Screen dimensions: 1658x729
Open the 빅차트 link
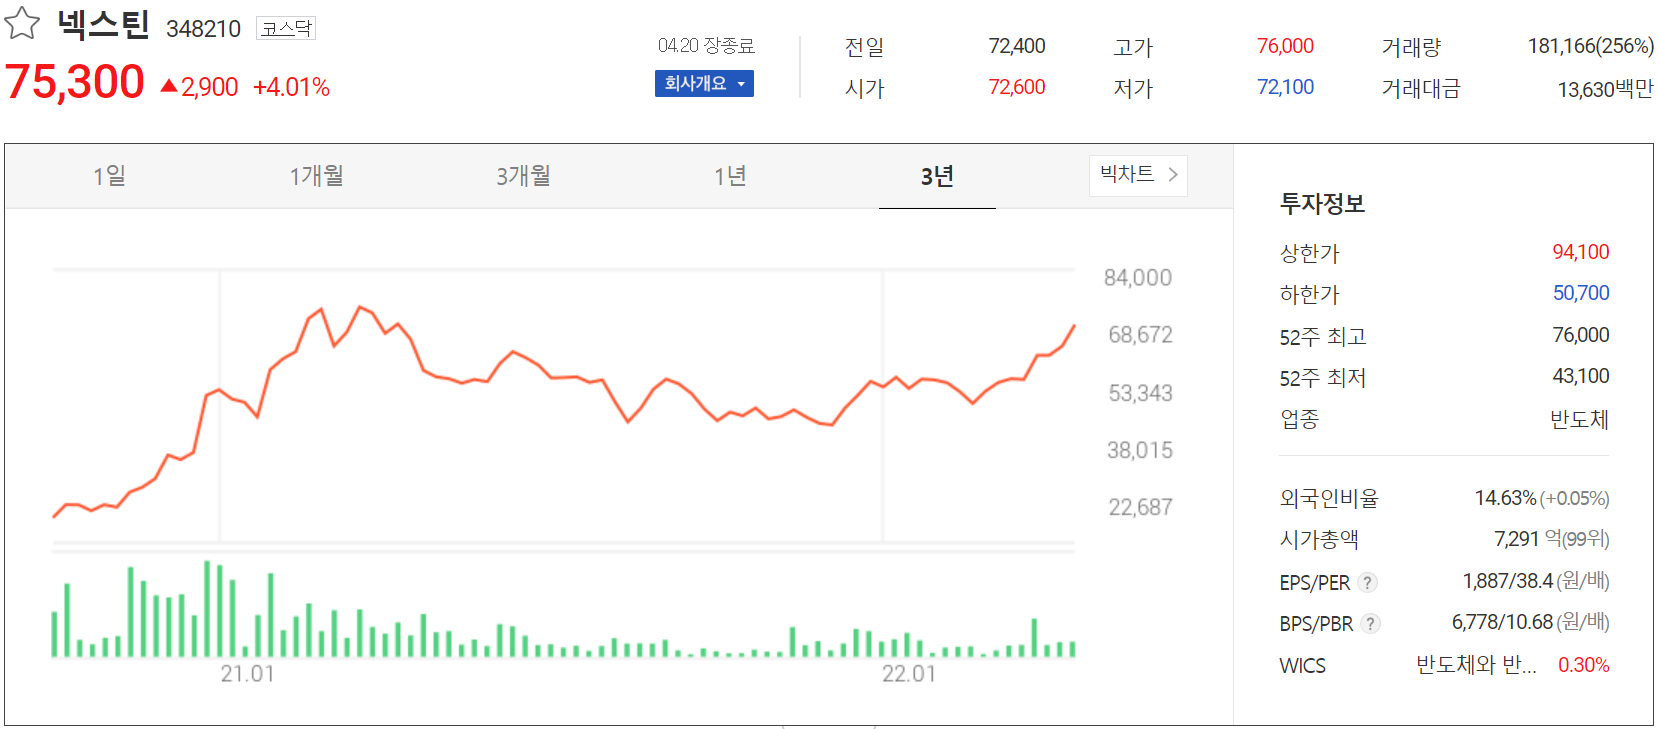pyautogui.click(x=1138, y=175)
